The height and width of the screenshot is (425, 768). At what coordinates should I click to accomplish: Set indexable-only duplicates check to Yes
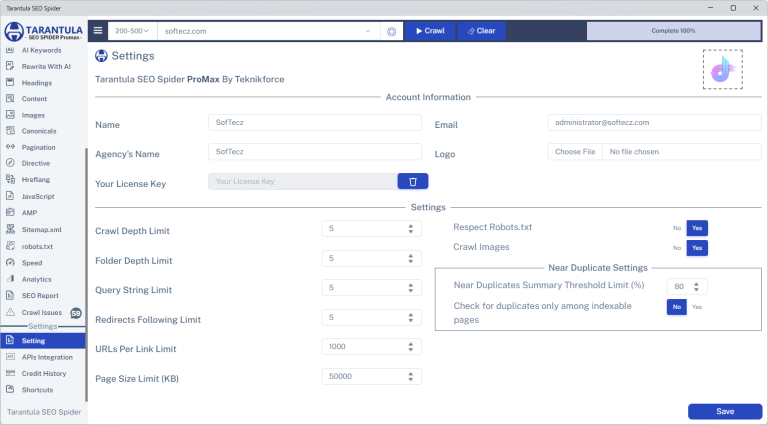(x=697, y=307)
